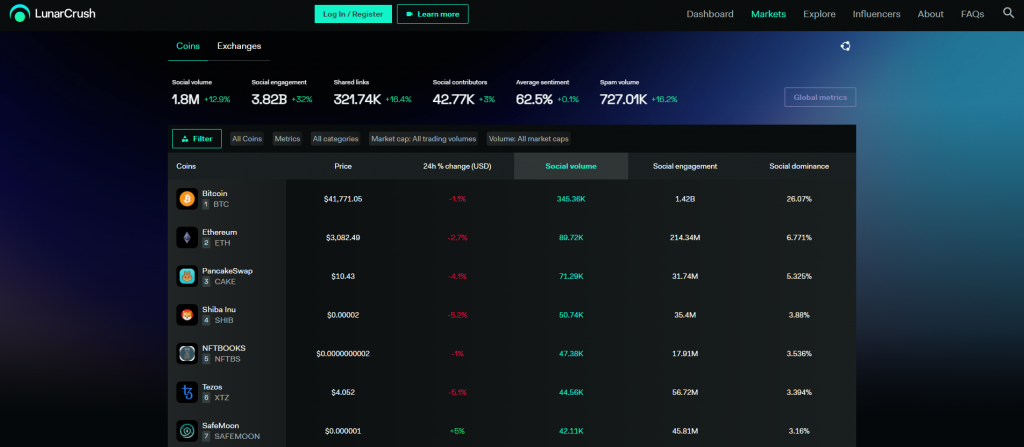Click Ethereum social engagement 214.34M
The image size is (1024, 447).
coord(685,237)
